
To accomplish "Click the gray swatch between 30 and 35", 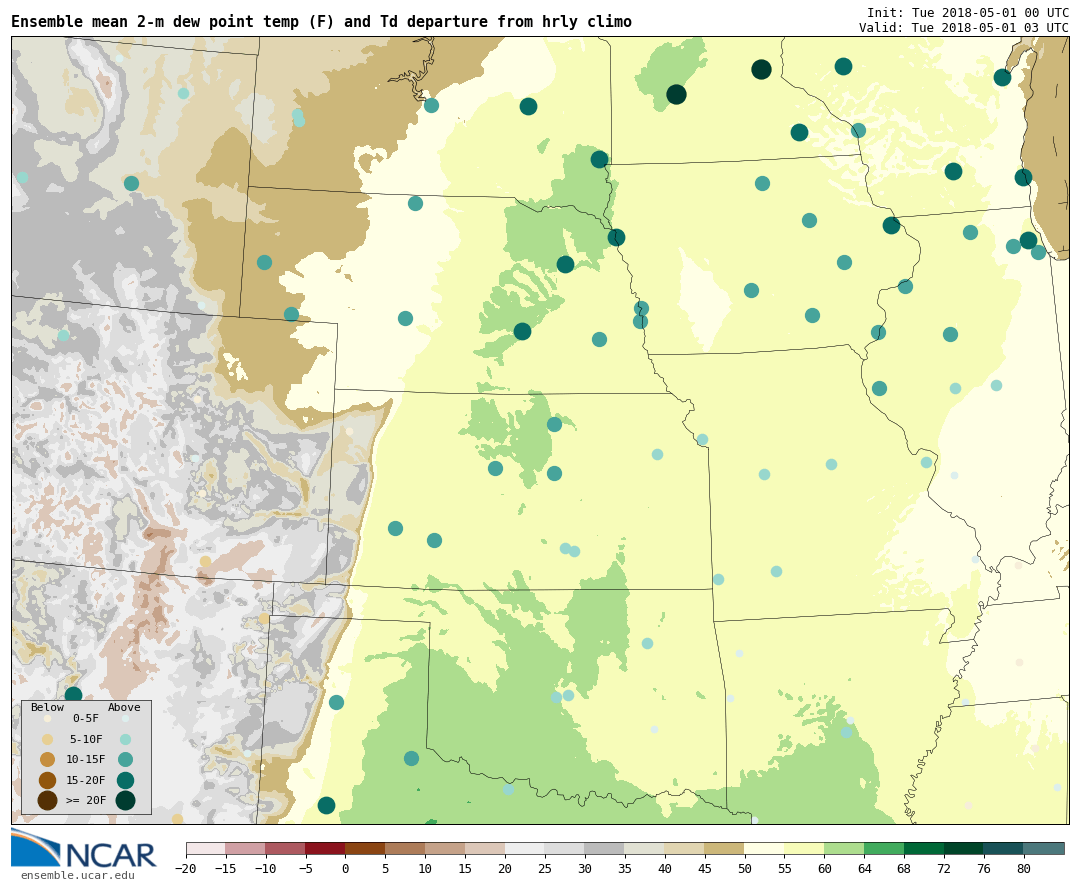I will tap(605, 848).
